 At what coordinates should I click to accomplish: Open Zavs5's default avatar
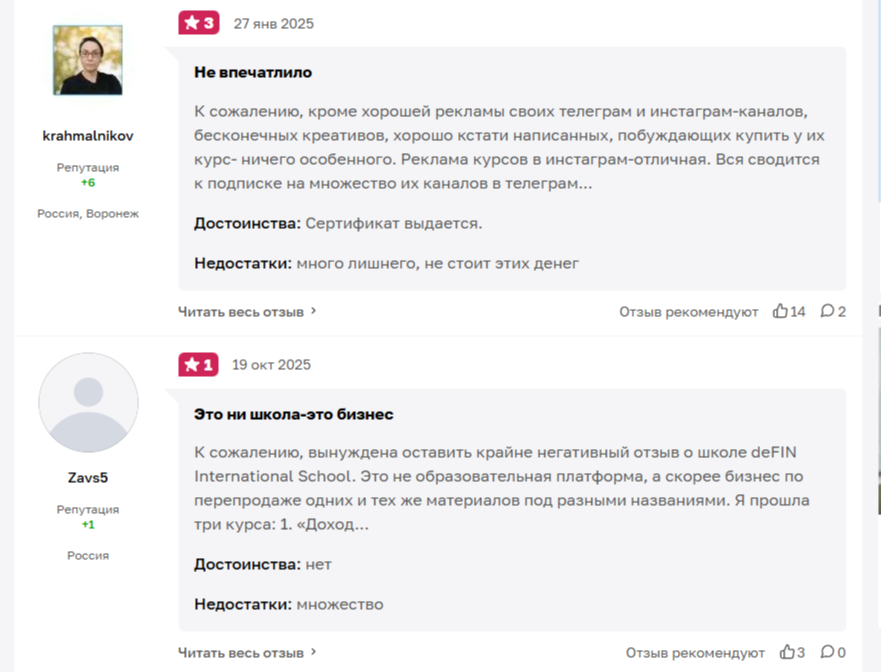88,403
